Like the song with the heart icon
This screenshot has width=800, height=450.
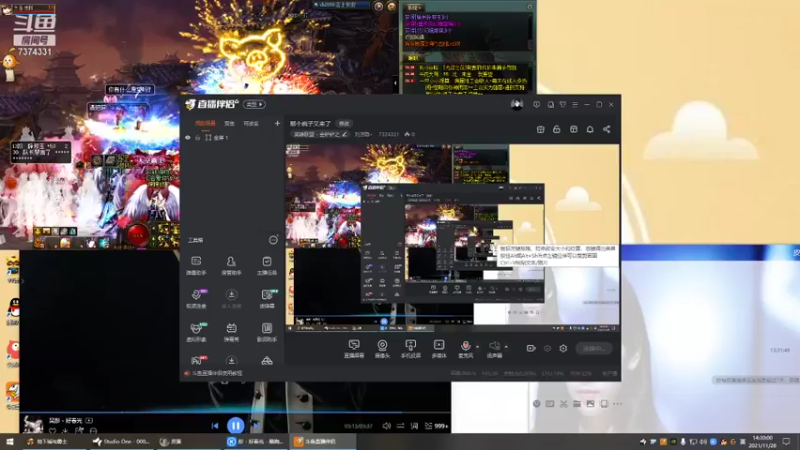coord(53,431)
